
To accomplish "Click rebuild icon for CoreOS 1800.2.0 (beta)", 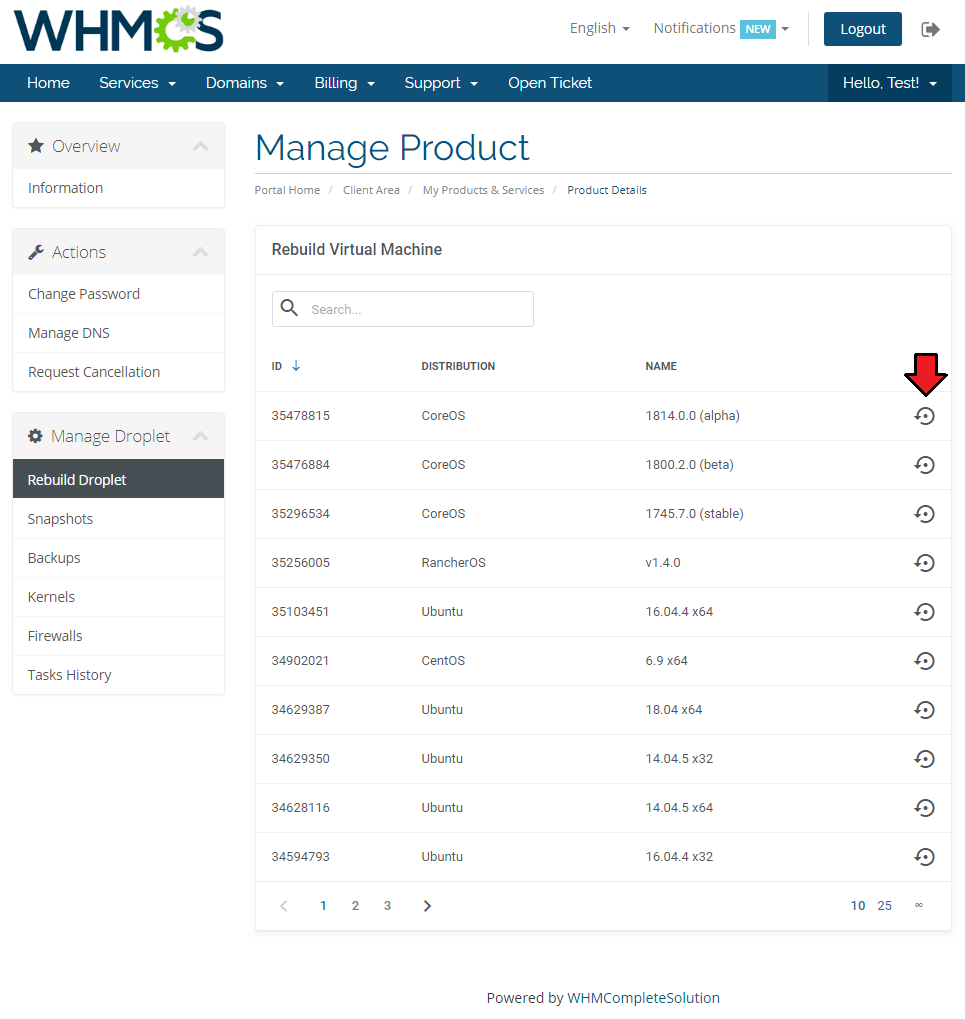I will pos(924,465).
